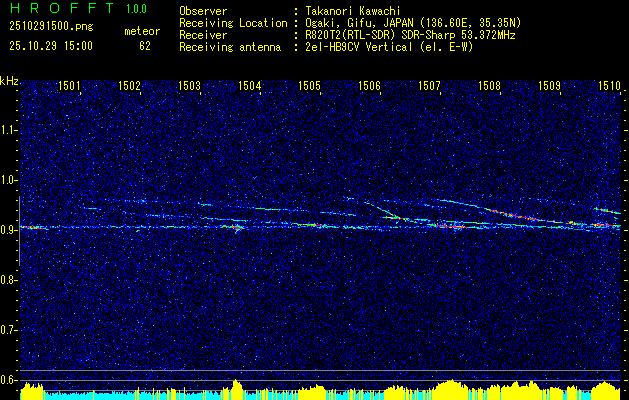The height and width of the screenshot is (400, 629).
Task: Click the 1501 time marker
Action: pyautogui.click(x=69, y=85)
